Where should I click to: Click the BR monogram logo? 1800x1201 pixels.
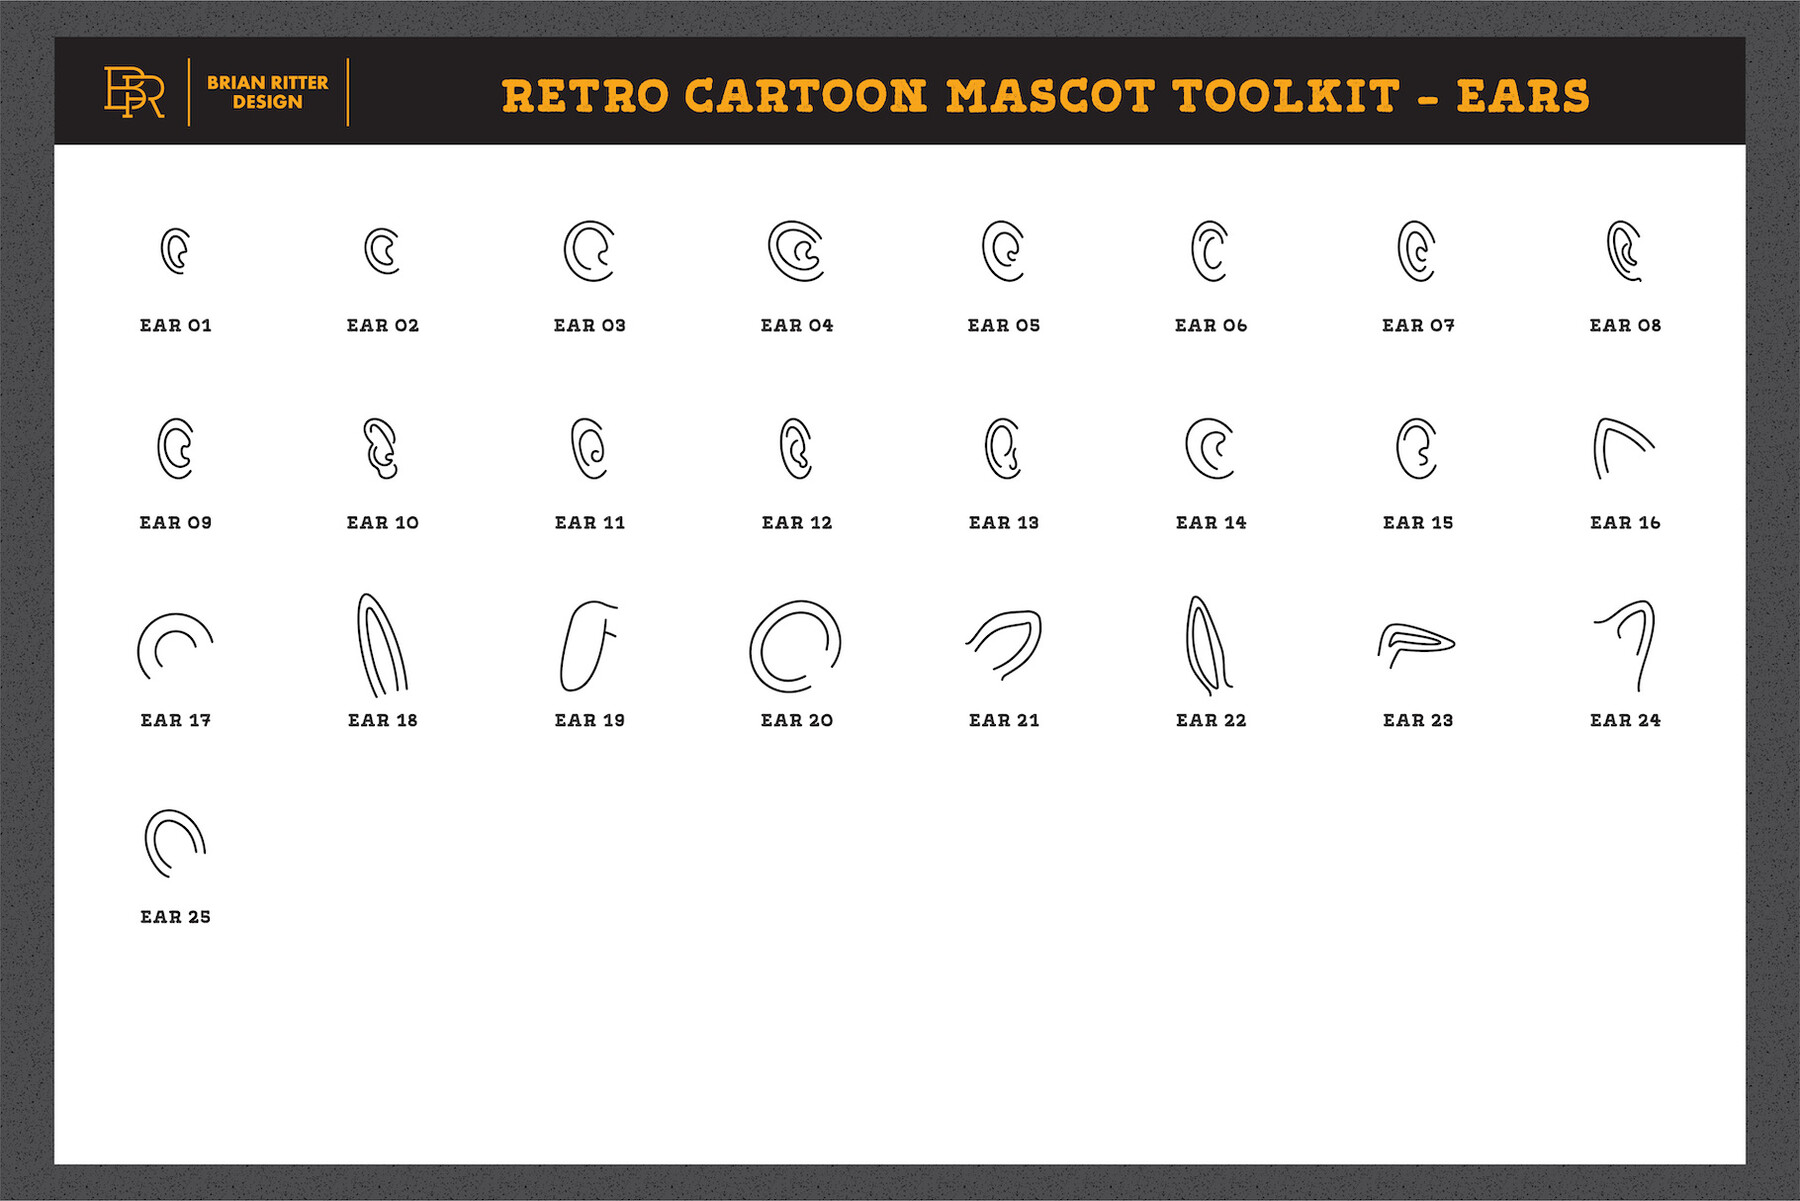coord(134,93)
